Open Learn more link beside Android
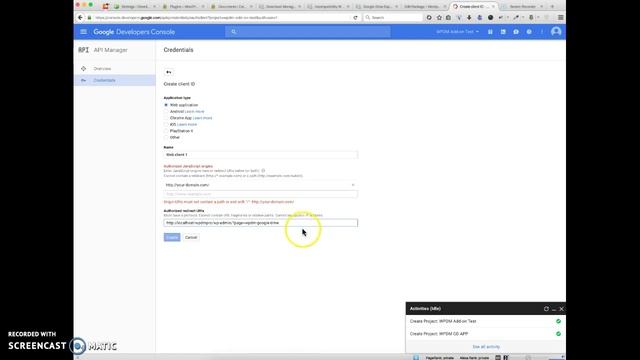 click(195, 111)
